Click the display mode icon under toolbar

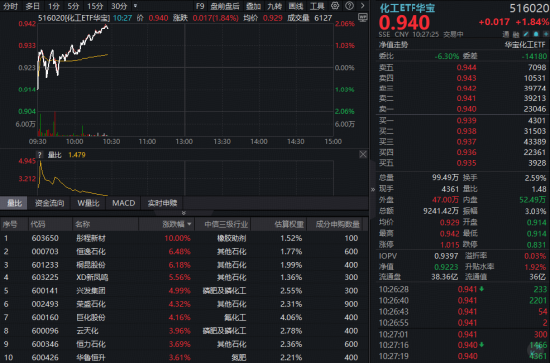point(363,18)
